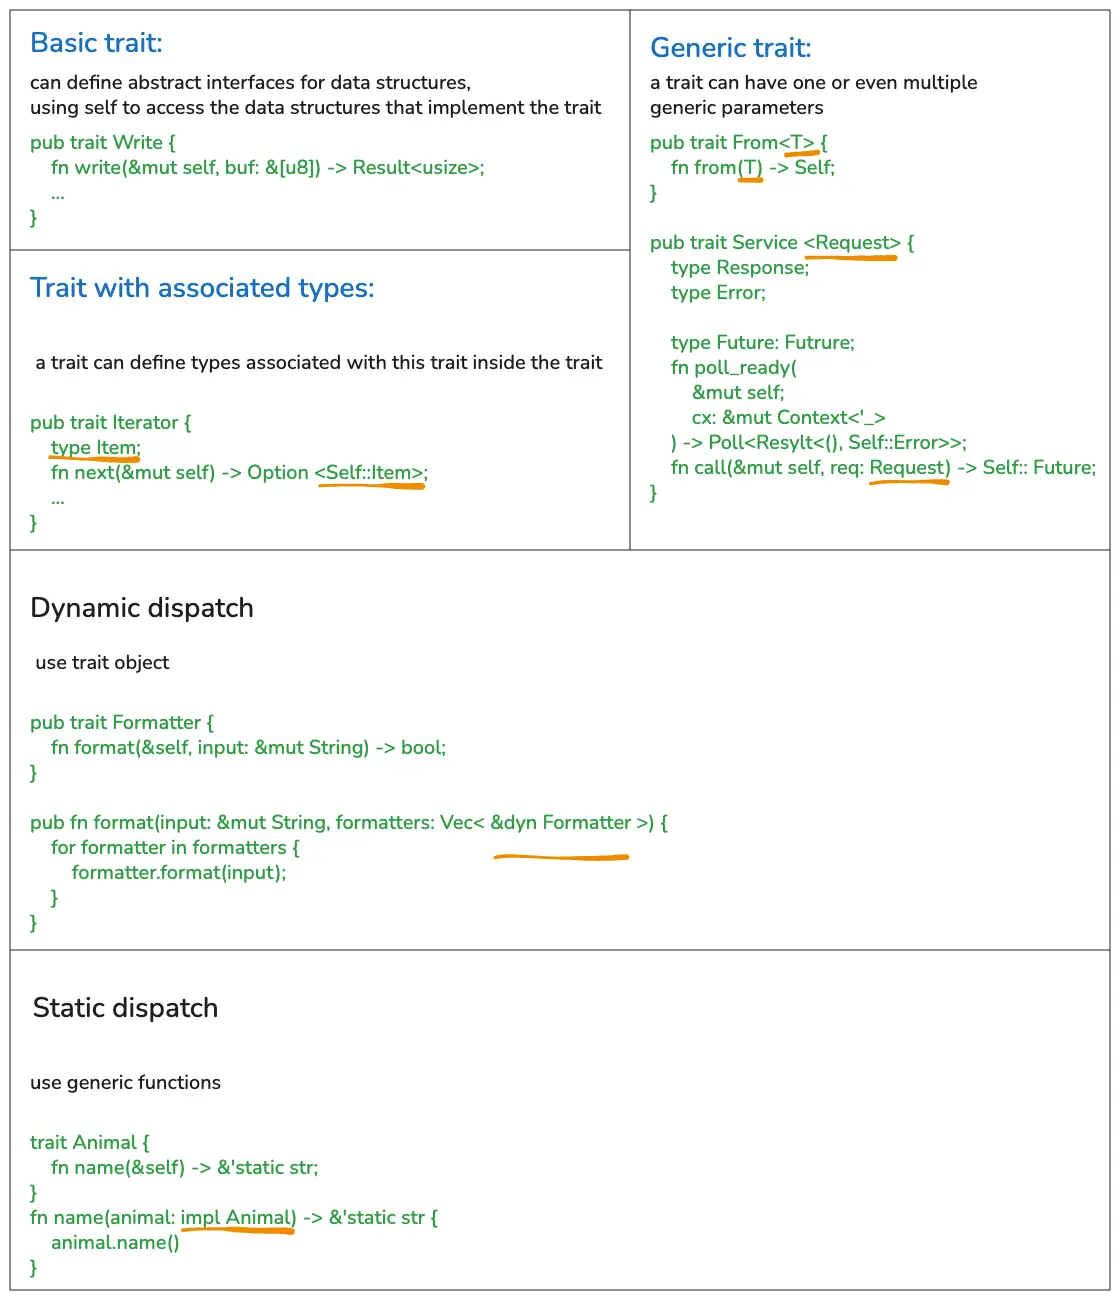Click the "pub trait Write {" code line
The image size is (1120, 1300).
click(103, 143)
